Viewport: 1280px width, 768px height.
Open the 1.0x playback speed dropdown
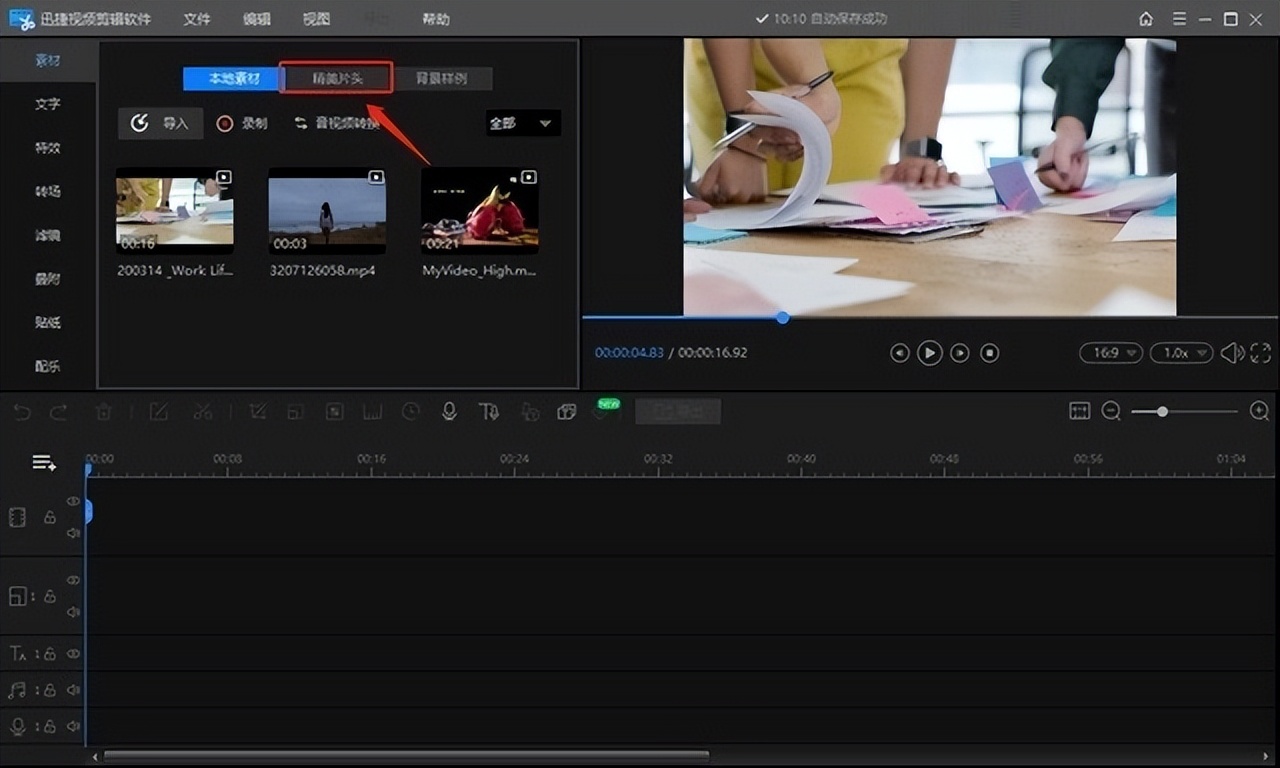pyautogui.click(x=1181, y=353)
